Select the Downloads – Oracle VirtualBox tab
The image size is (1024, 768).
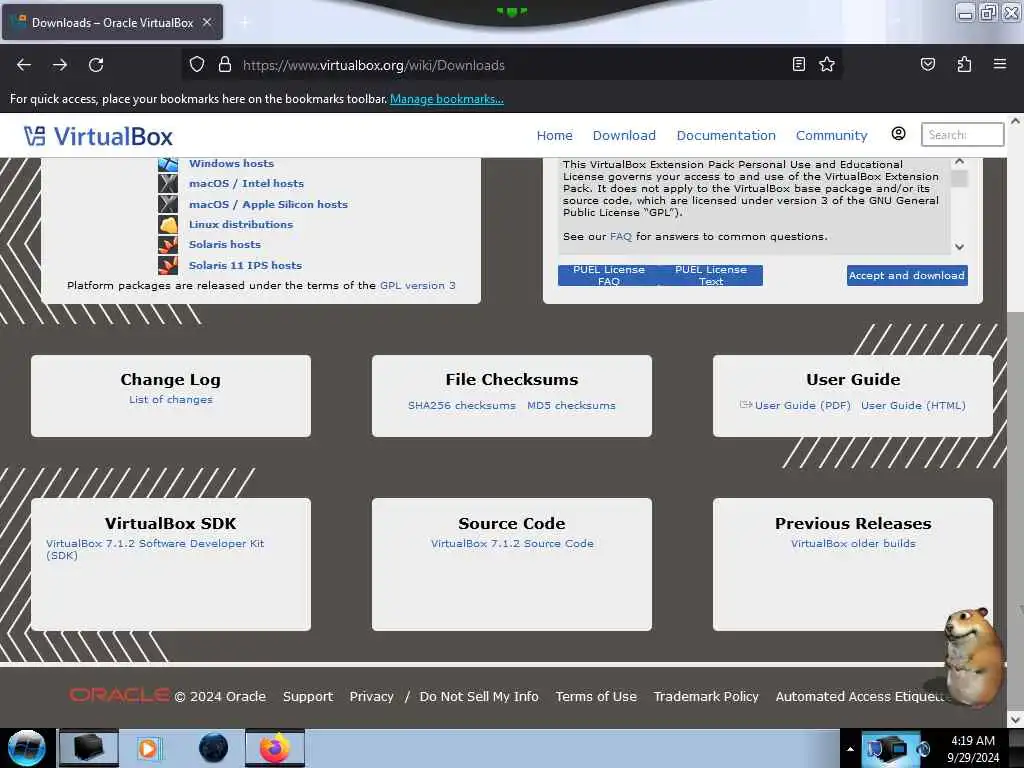pyautogui.click(x=112, y=22)
